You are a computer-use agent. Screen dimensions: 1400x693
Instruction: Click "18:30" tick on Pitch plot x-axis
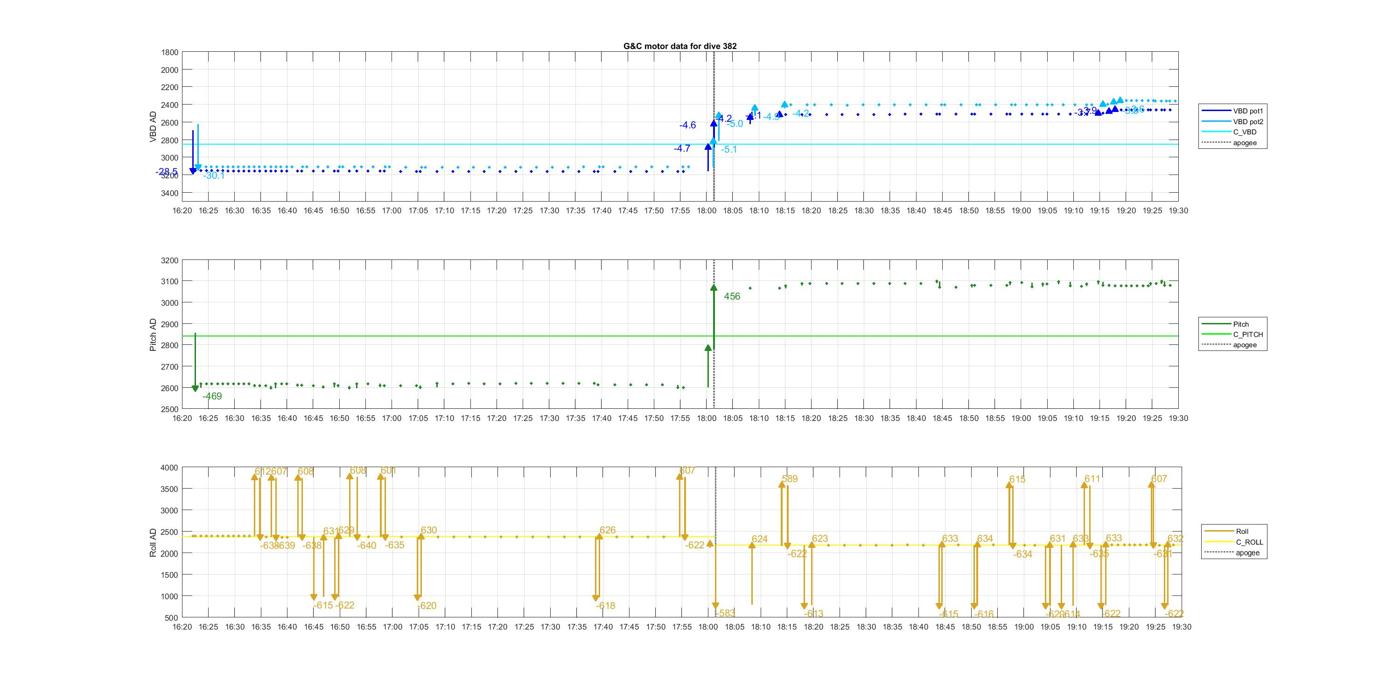[x=865, y=419]
